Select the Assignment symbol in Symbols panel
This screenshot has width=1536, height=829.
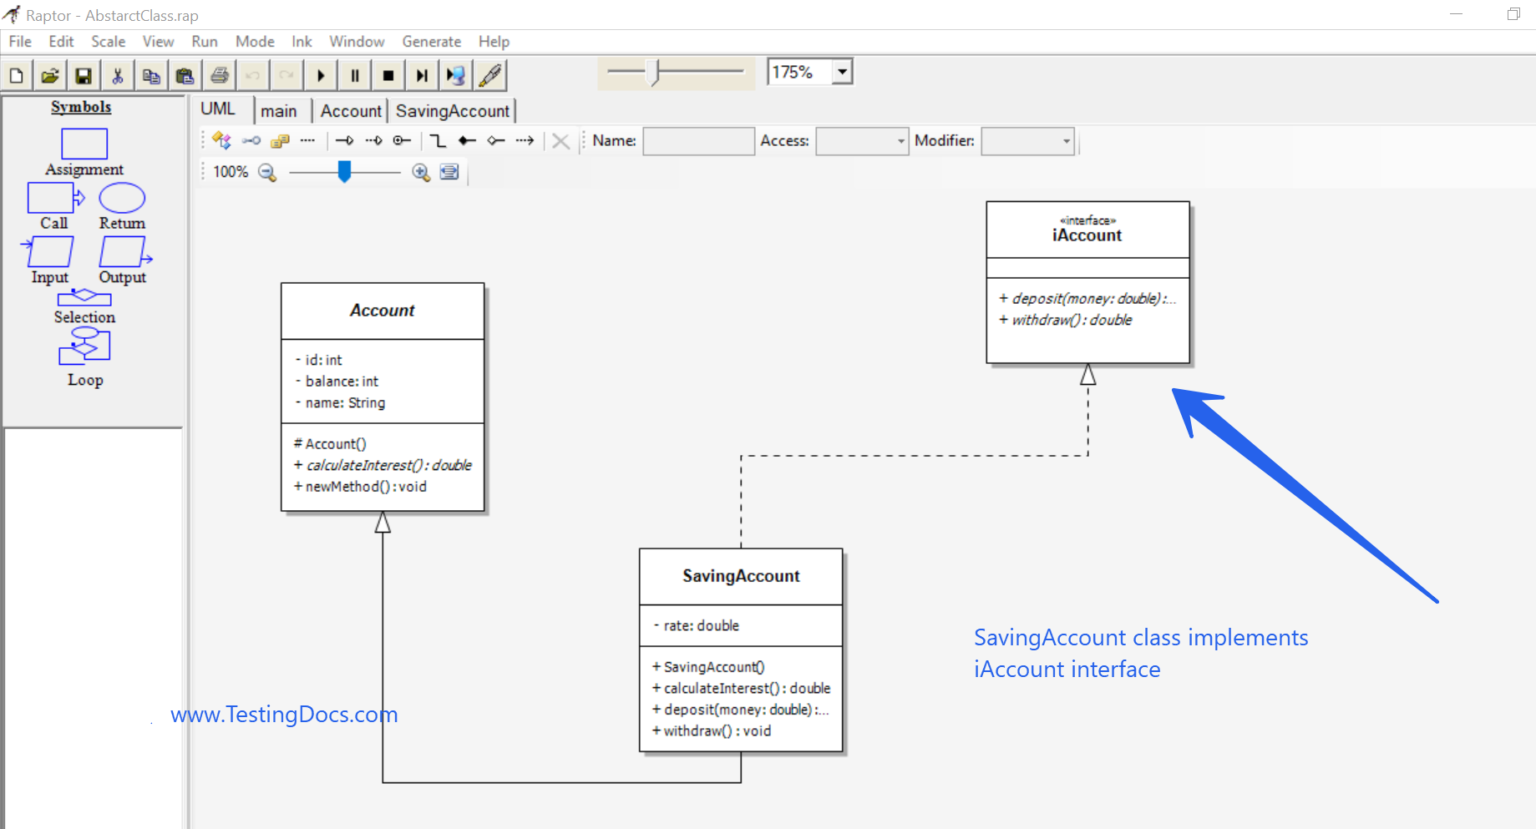tap(83, 144)
